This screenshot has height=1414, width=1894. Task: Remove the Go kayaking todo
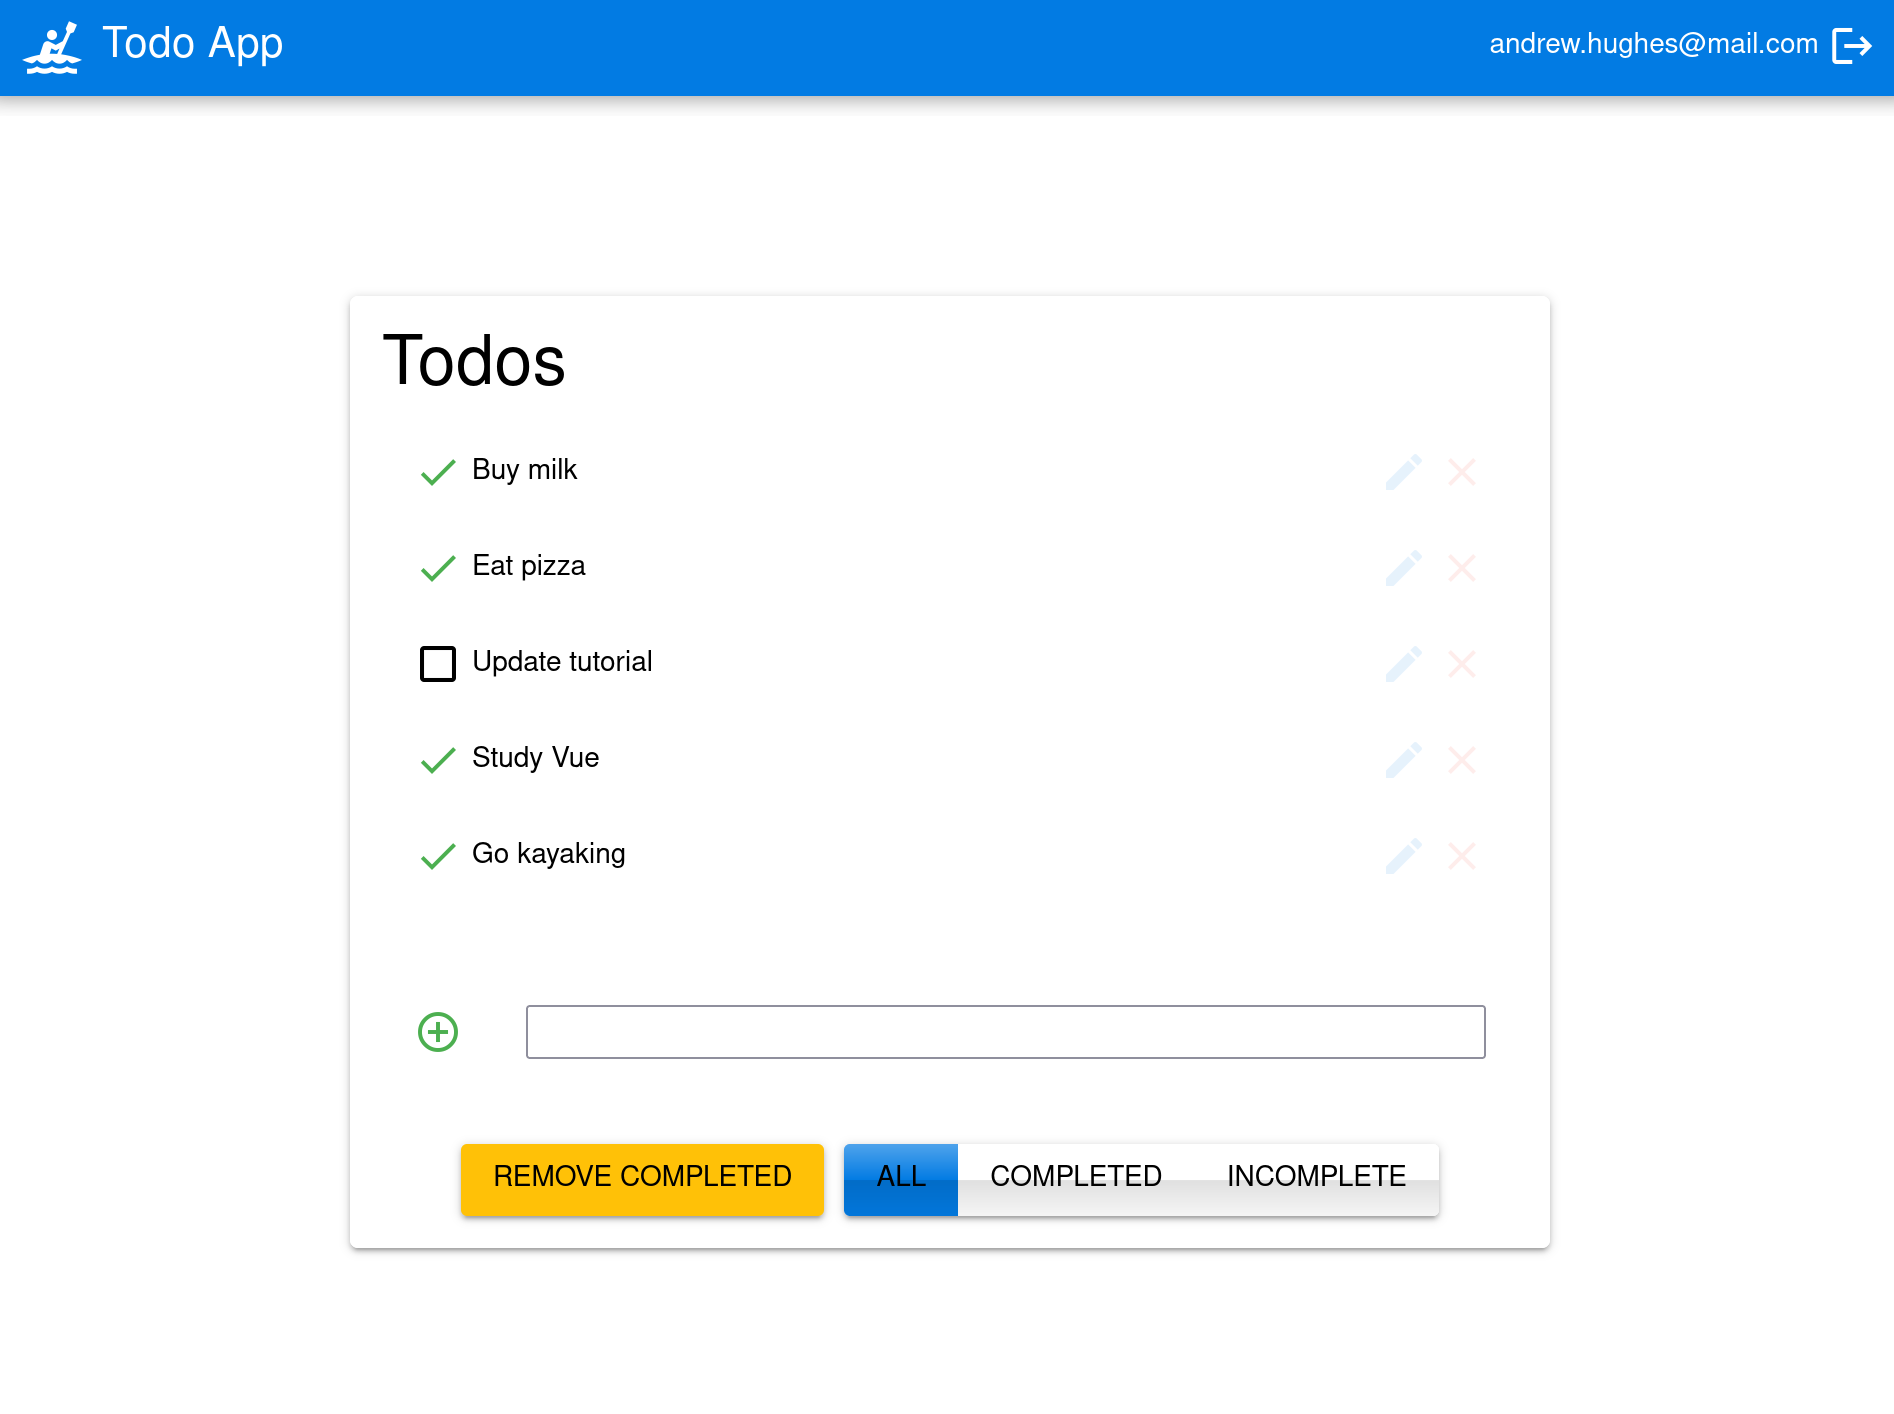point(1461,856)
